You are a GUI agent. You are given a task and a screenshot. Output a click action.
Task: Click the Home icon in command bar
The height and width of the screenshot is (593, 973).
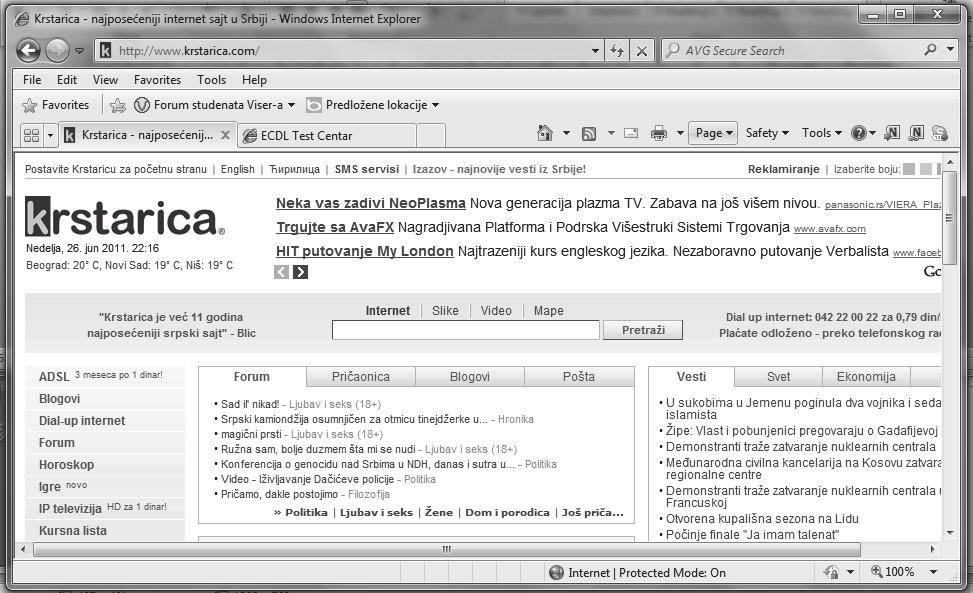(x=545, y=133)
